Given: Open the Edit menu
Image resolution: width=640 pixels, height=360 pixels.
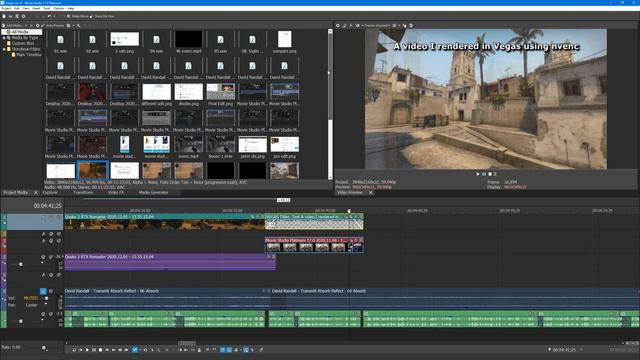Looking at the screenshot, I should pos(17,8).
